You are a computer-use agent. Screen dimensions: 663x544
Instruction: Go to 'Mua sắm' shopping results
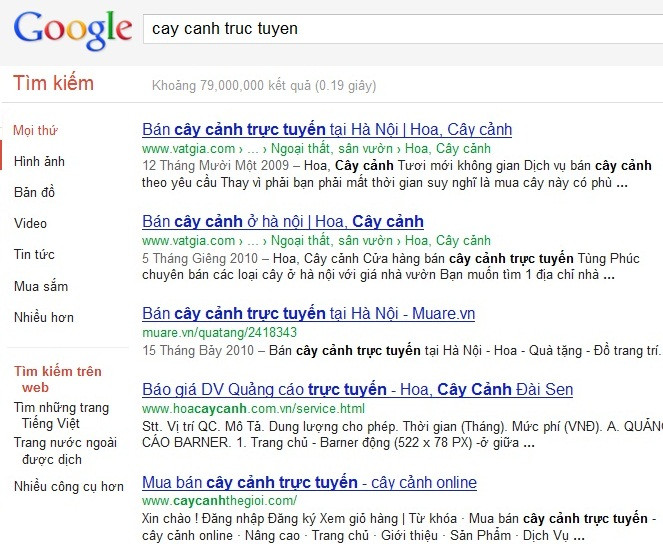(x=41, y=286)
